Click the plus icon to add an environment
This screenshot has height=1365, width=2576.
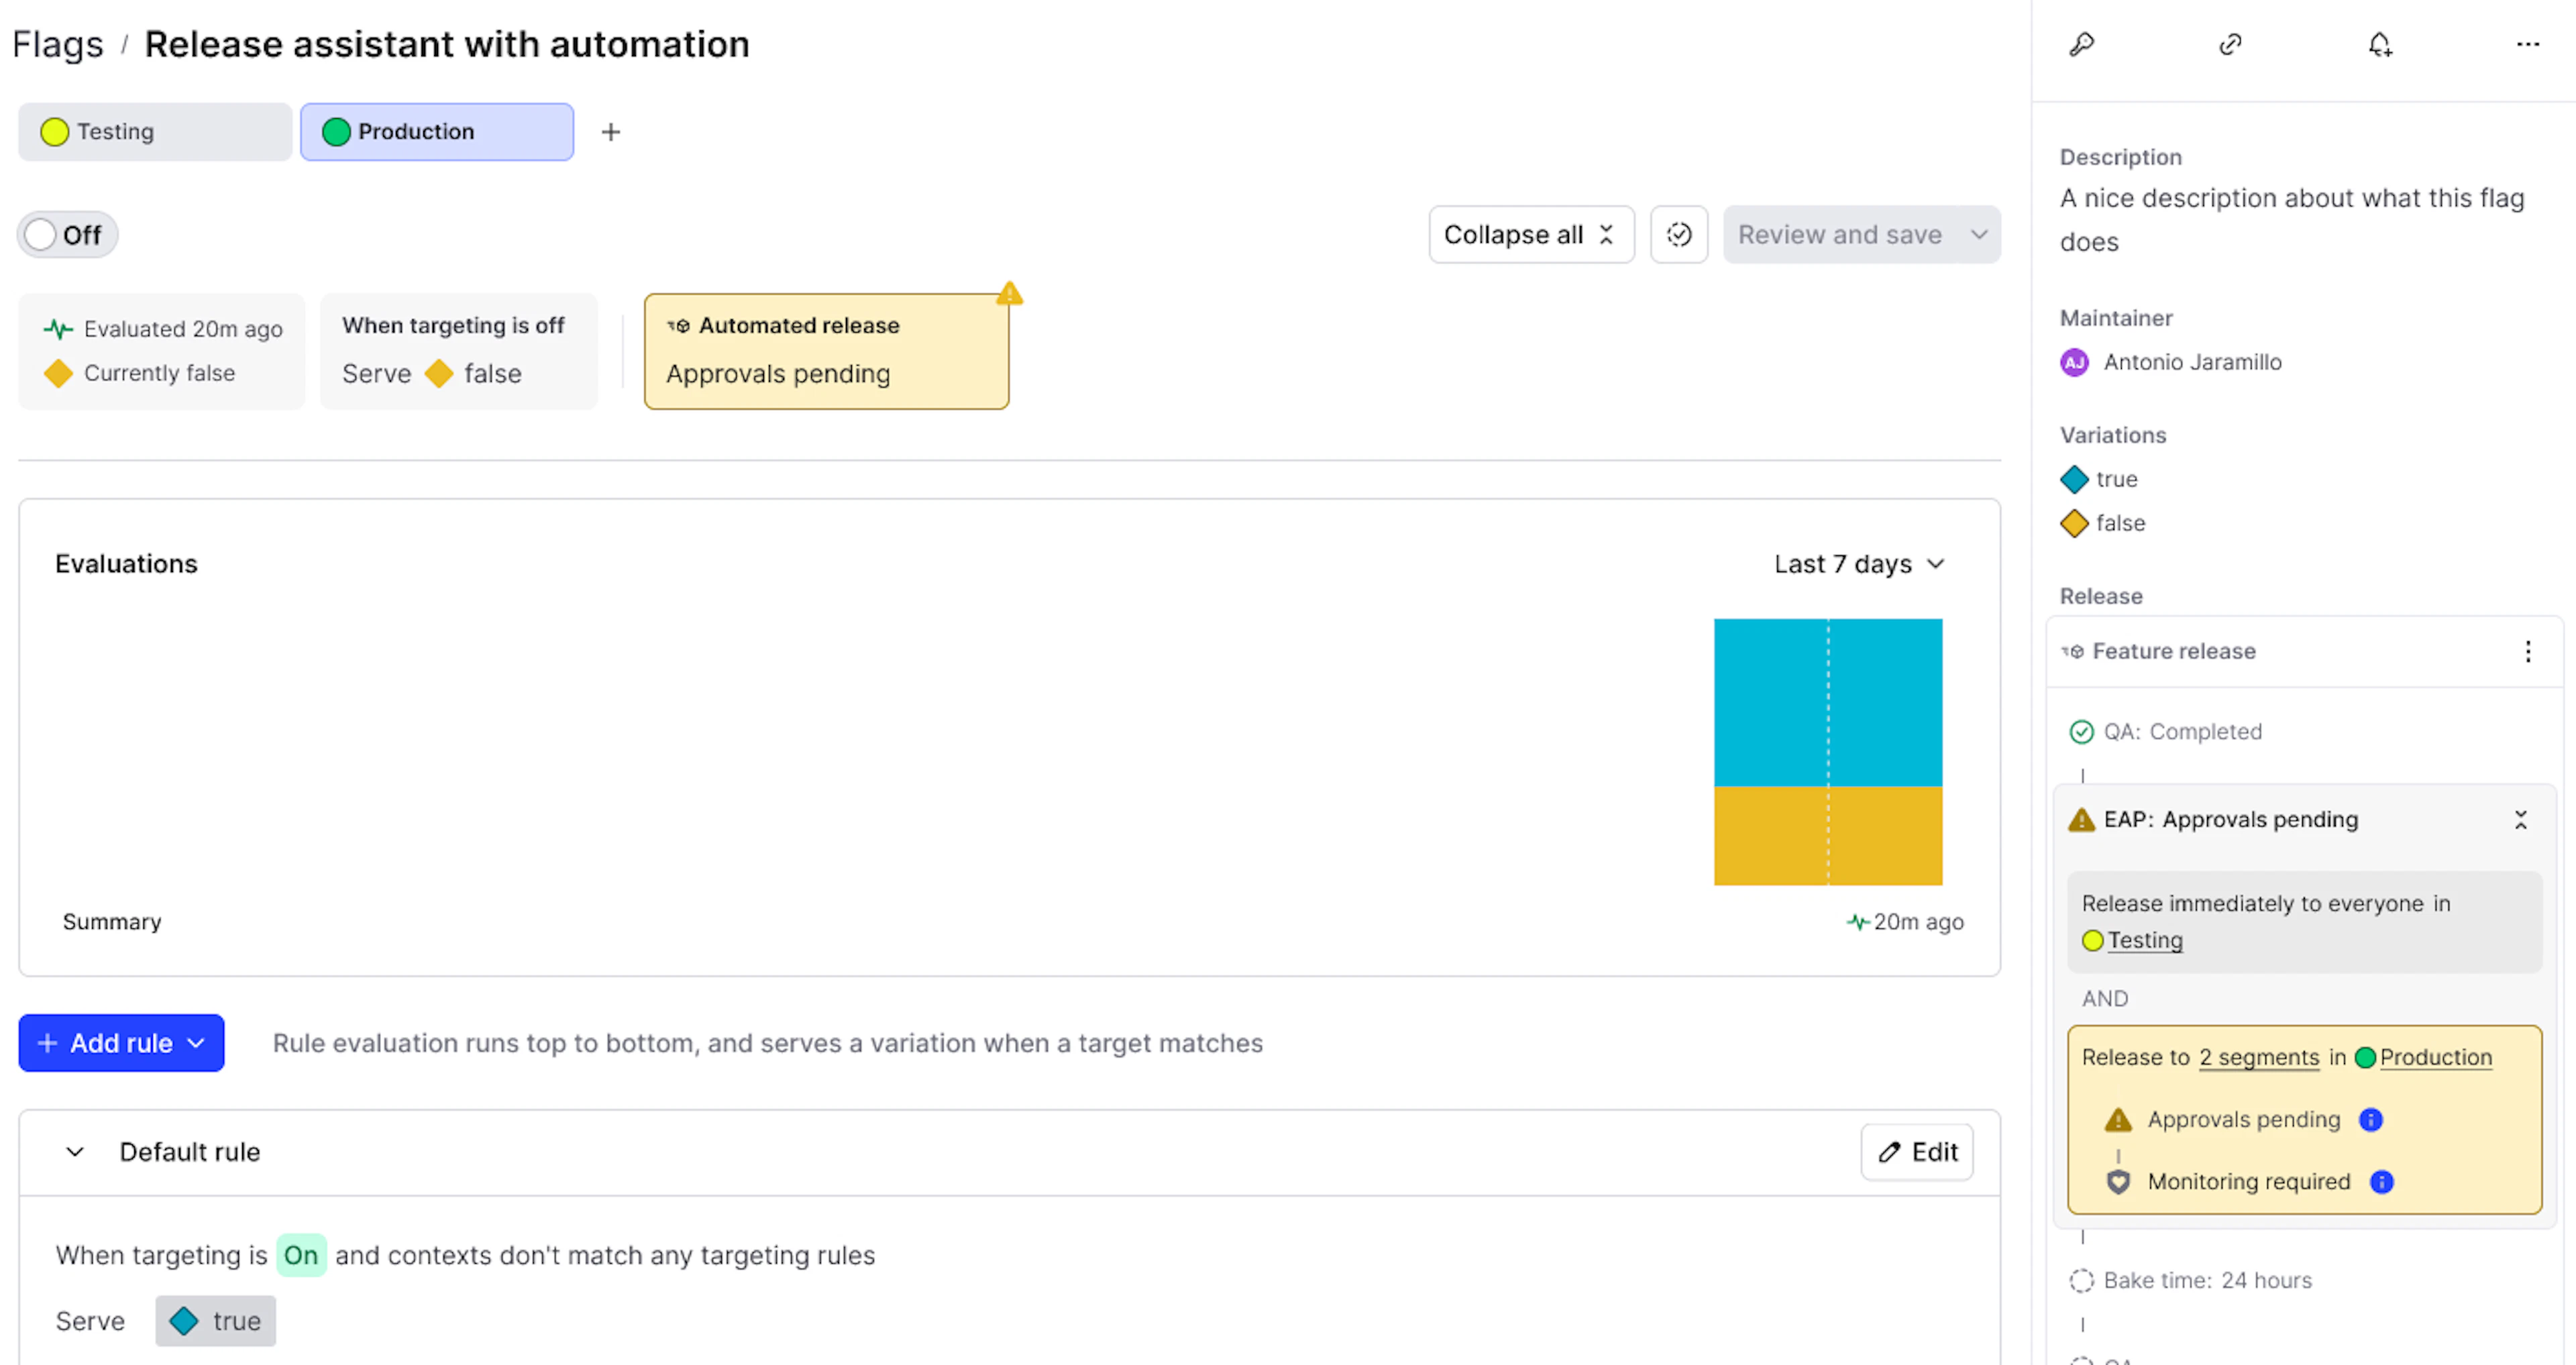pos(610,132)
